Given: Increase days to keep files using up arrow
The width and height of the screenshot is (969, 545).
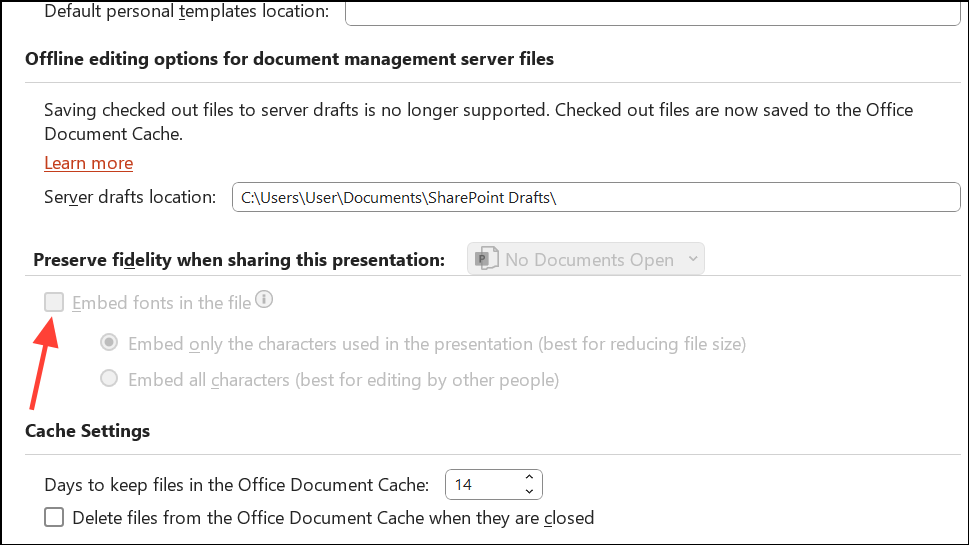Looking at the screenshot, I should [530, 478].
